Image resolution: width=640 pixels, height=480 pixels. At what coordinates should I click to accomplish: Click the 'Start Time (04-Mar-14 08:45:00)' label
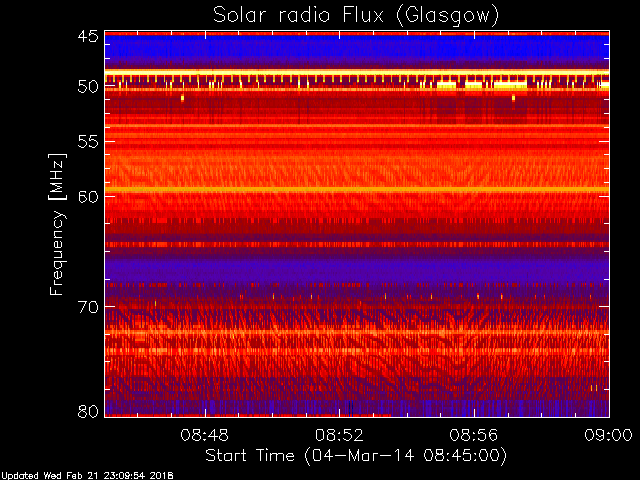point(356,455)
